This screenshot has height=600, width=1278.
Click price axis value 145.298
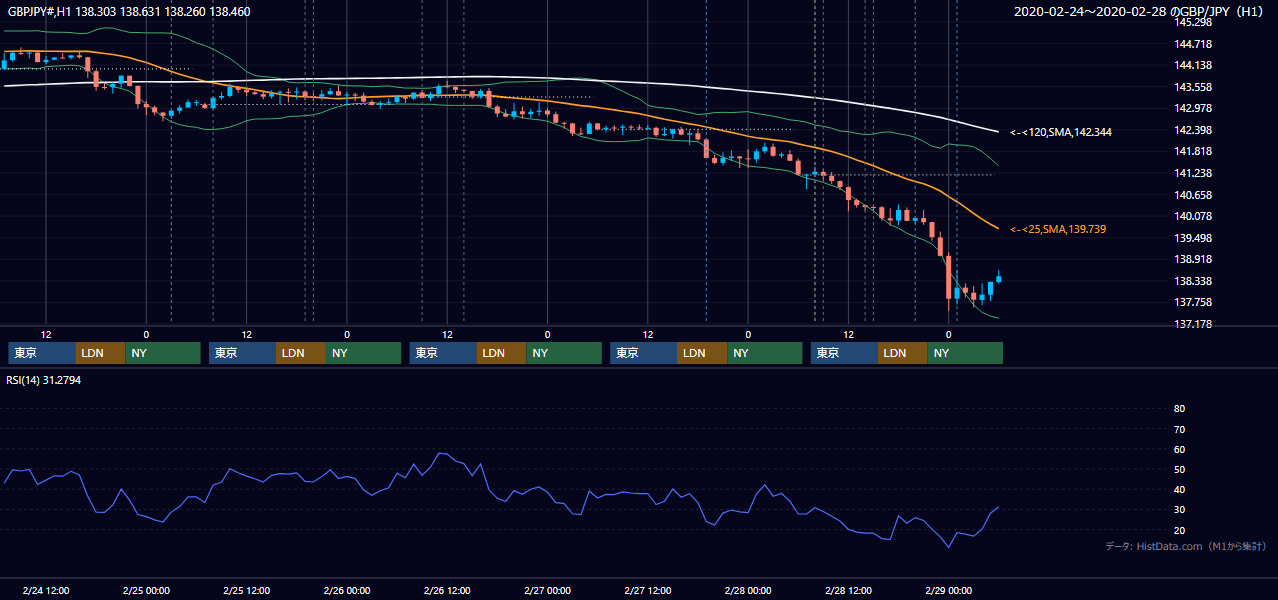click(1193, 22)
